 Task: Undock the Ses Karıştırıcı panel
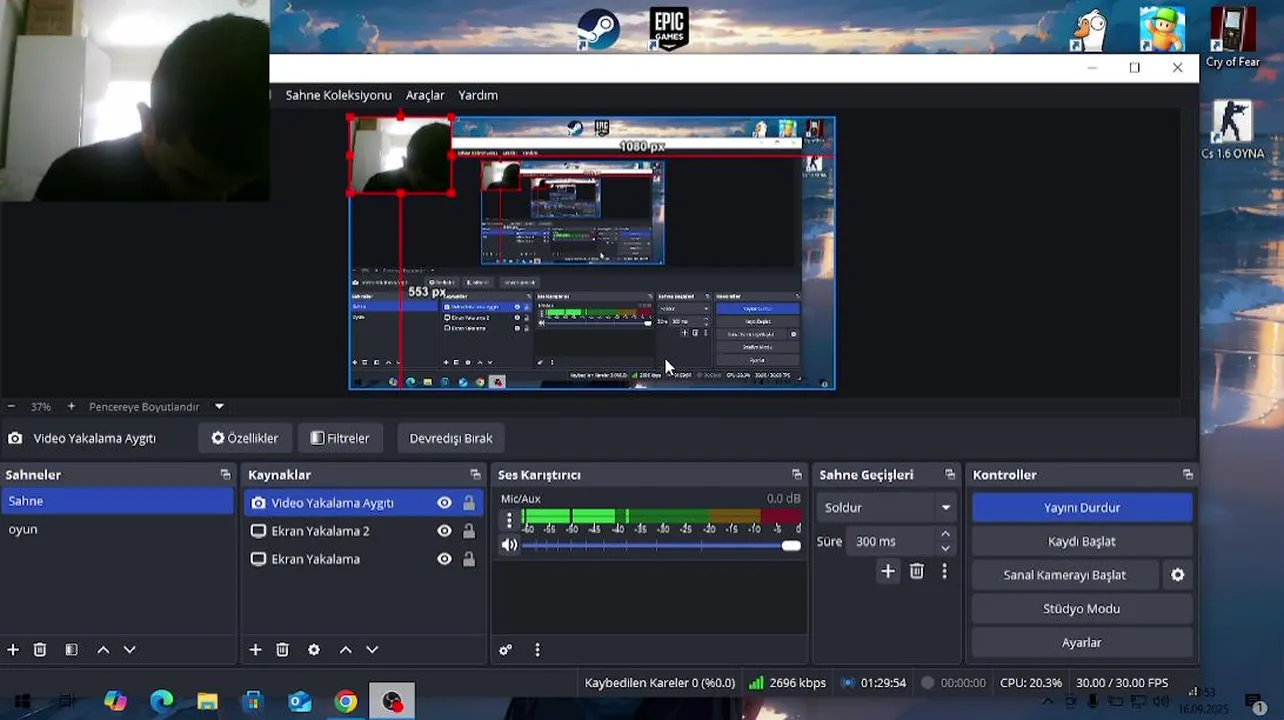(797, 475)
